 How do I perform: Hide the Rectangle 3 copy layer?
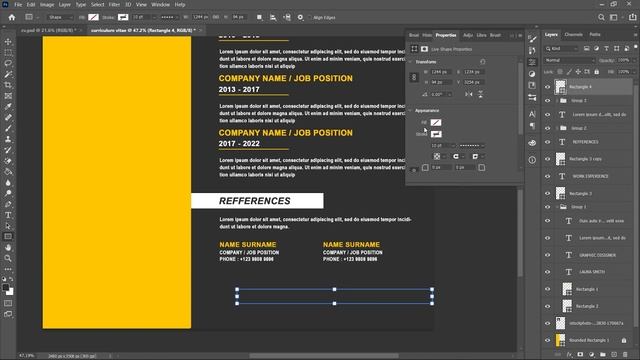548,159
